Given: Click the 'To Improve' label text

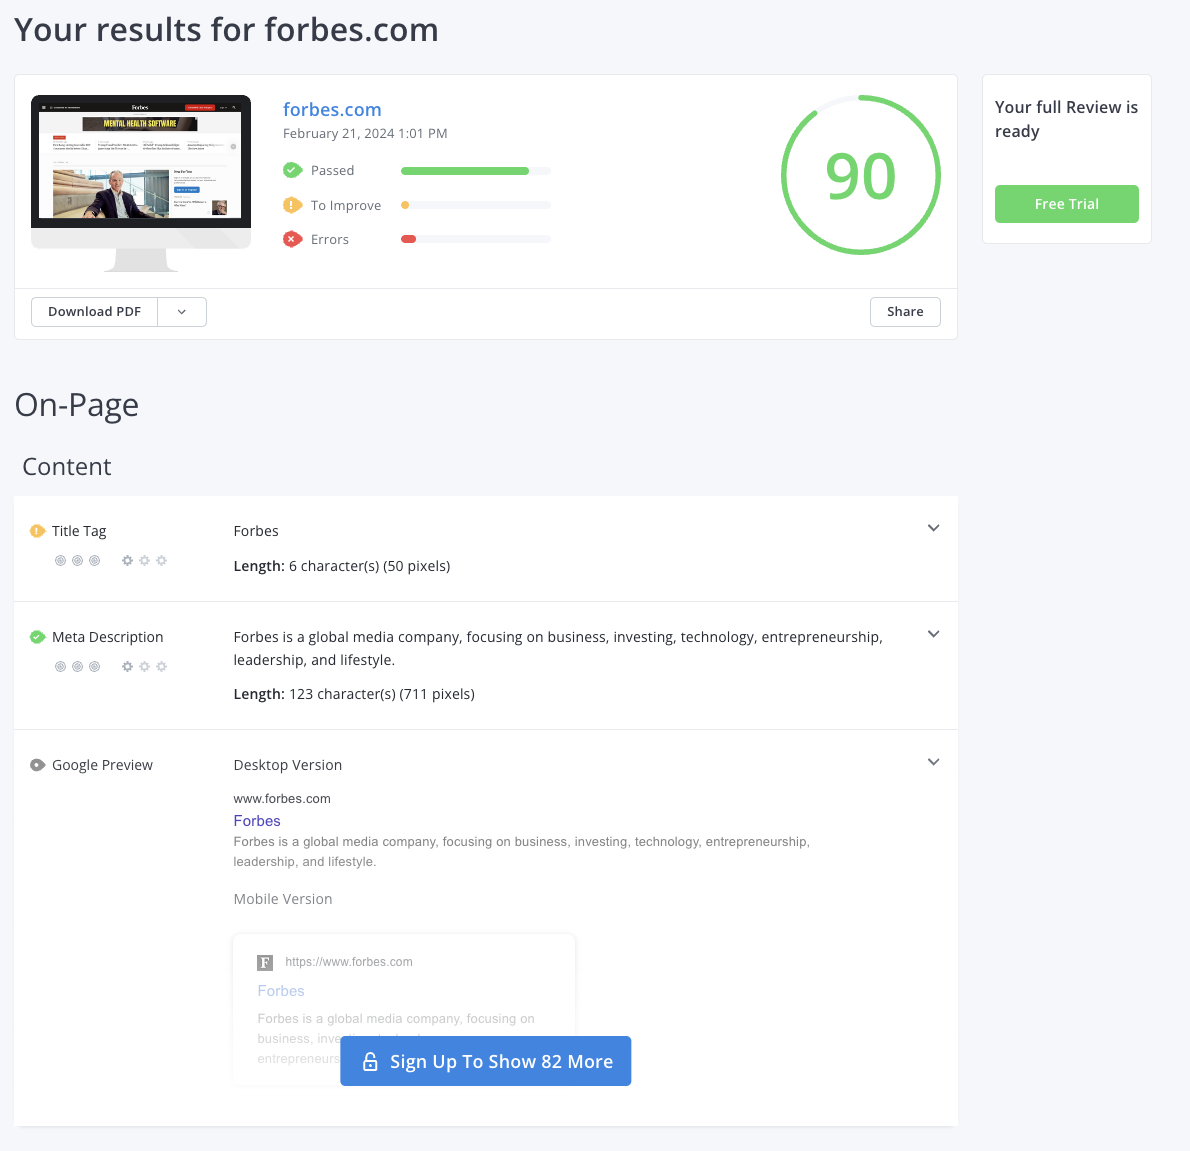Looking at the screenshot, I should point(346,206).
